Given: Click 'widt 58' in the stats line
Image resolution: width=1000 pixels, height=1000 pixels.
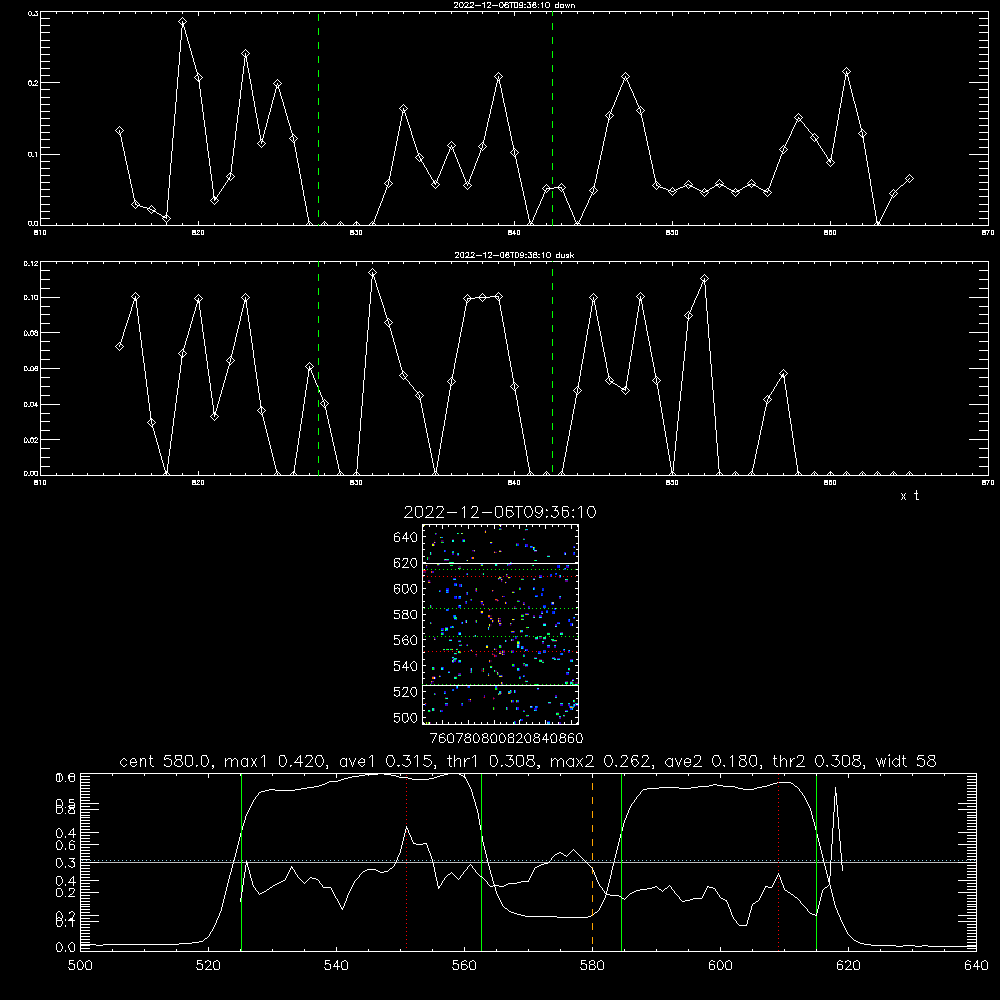Looking at the screenshot, I should 906,761.
